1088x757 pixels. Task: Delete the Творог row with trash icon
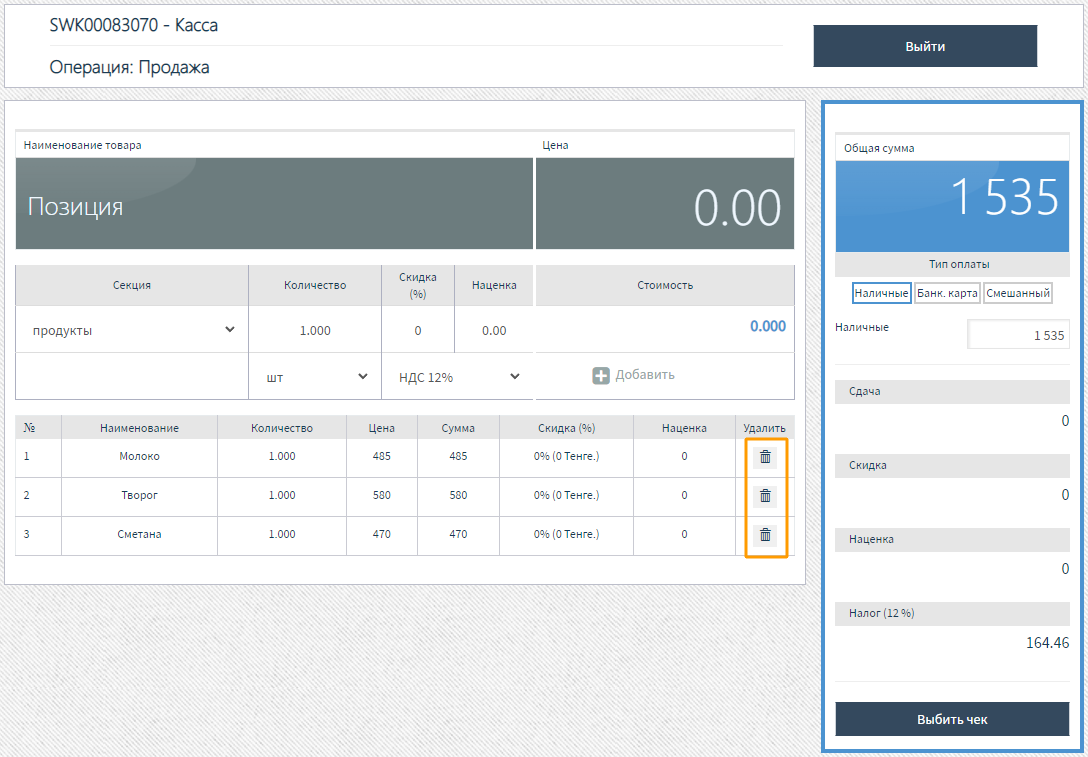(x=765, y=495)
